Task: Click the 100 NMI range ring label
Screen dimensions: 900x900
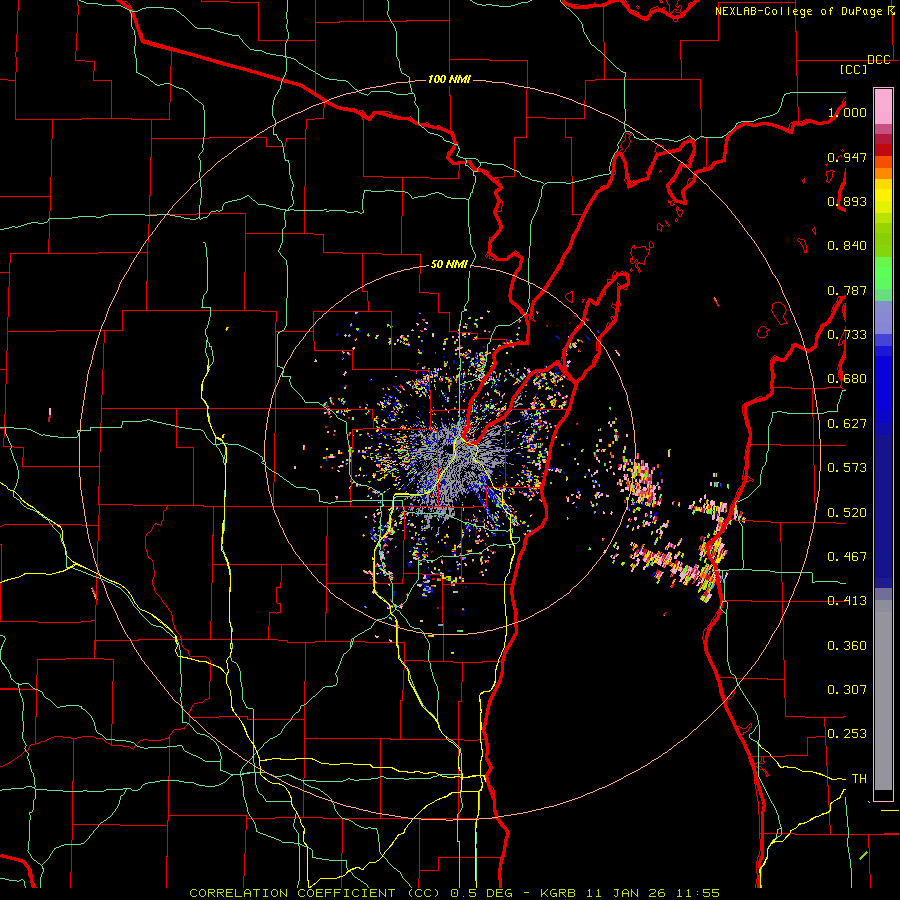Action: point(449,79)
